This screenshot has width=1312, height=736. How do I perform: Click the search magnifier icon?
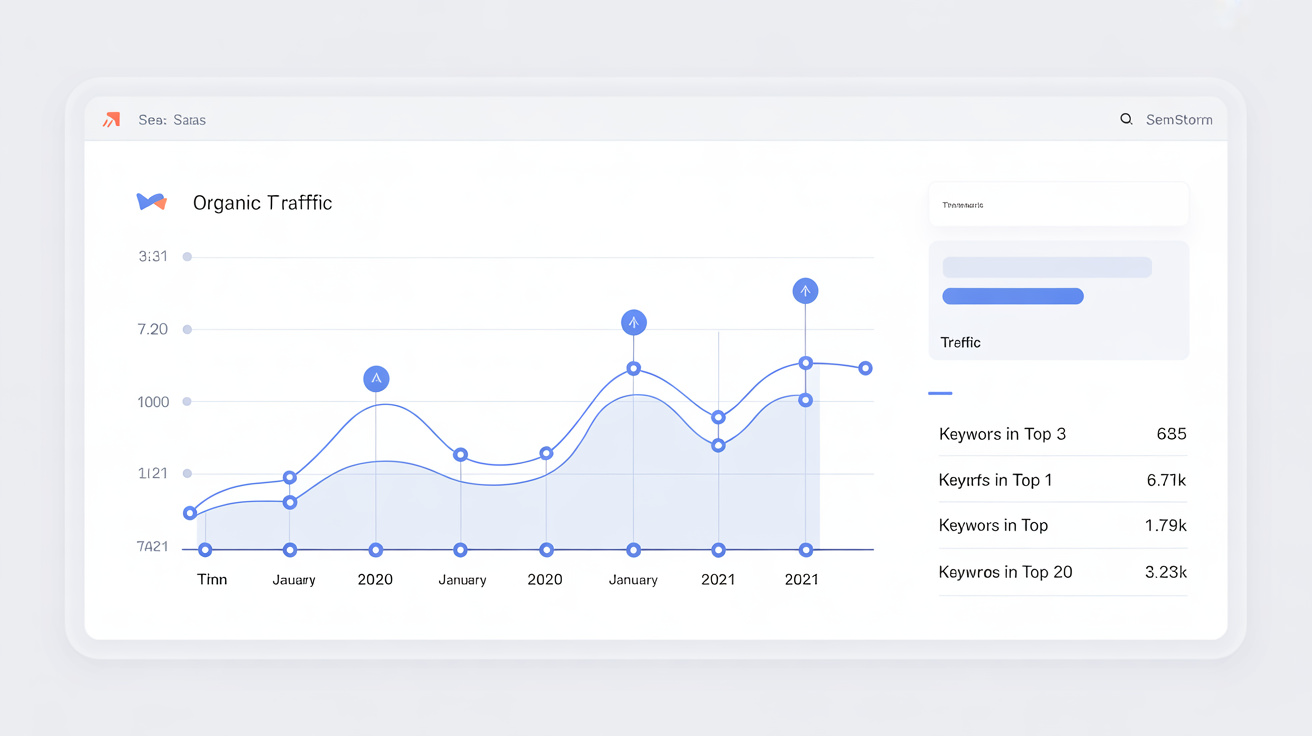point(1126,119)
